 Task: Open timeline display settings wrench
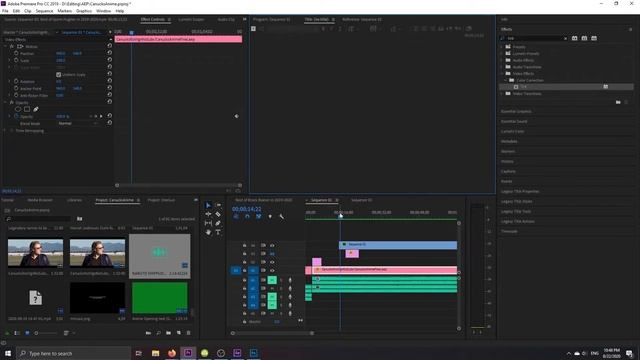[x=281, y=216]
